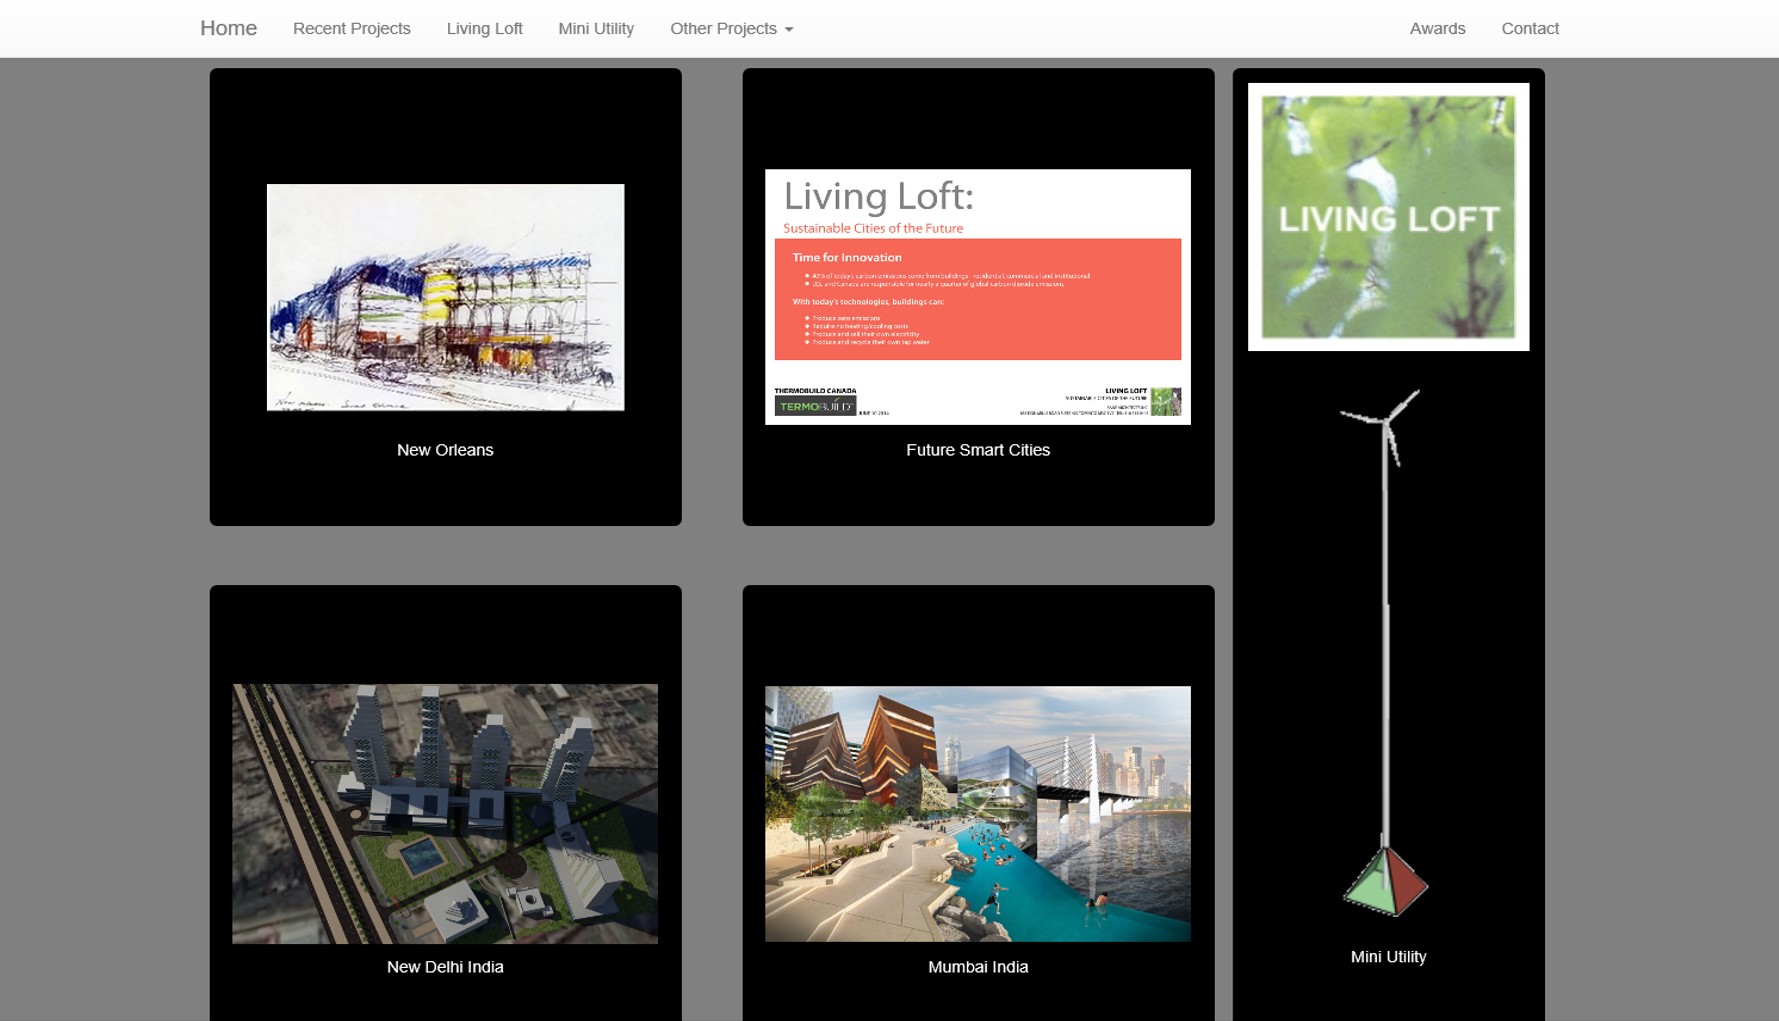Click the Mini Utility caption text
The image size is (1779, 1021).
click(x=1388, y=957)
